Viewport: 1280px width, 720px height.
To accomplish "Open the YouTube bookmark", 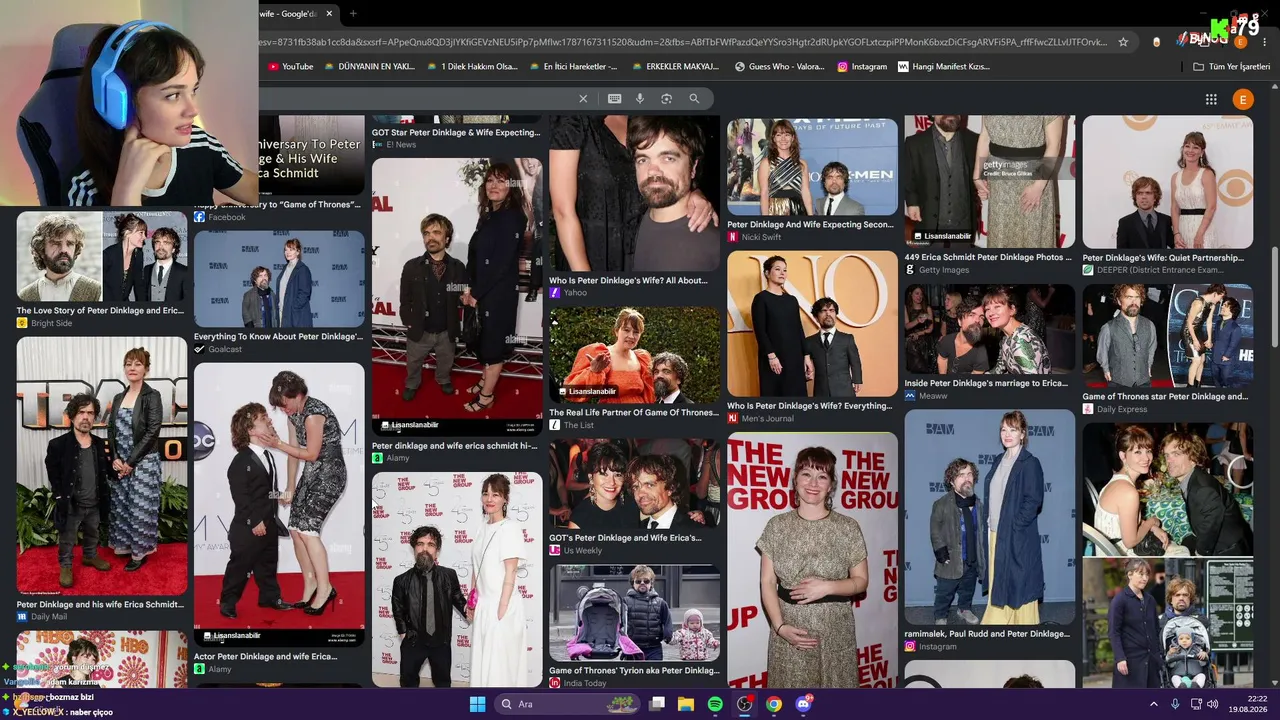I will point(290,67).
